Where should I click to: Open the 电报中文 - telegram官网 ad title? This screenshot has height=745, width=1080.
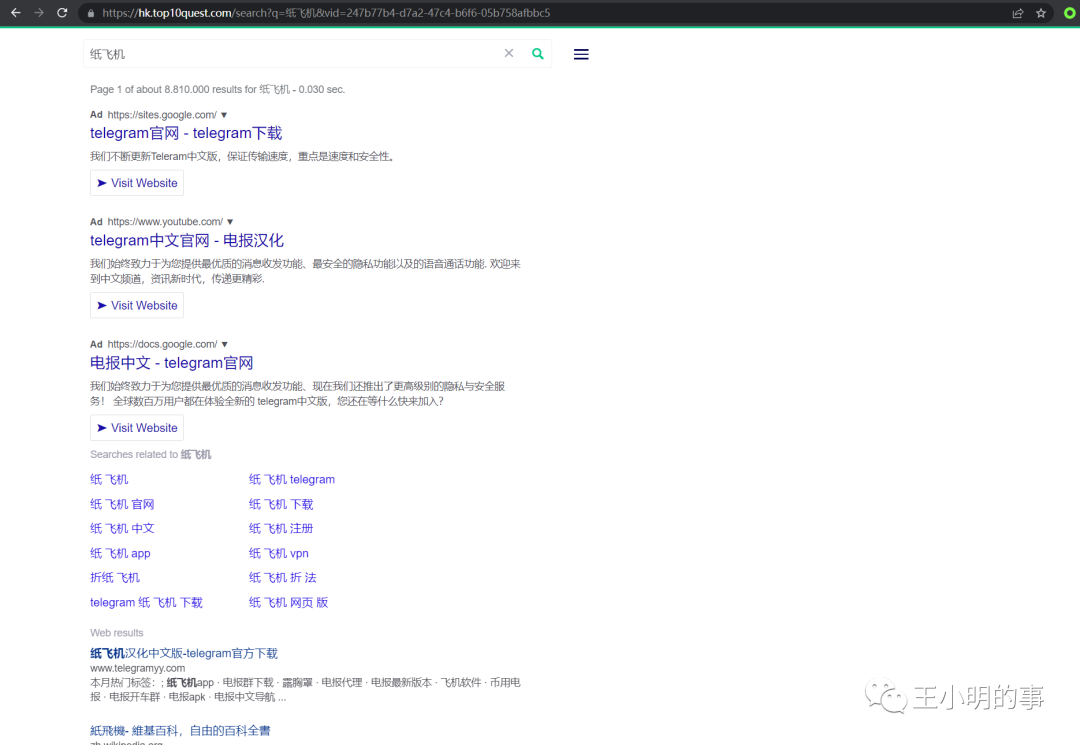[172, 363]
